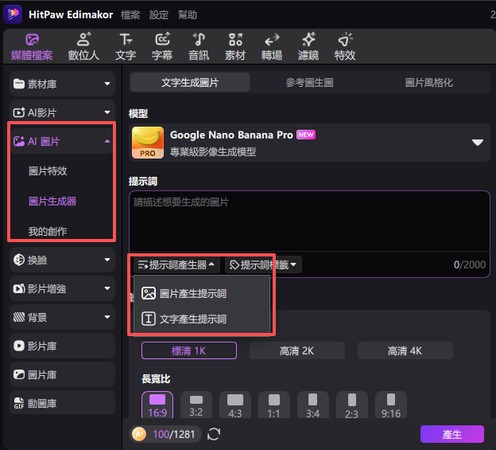
Task: Click the 素材庫 folder icon
Action: pos(19,84)
